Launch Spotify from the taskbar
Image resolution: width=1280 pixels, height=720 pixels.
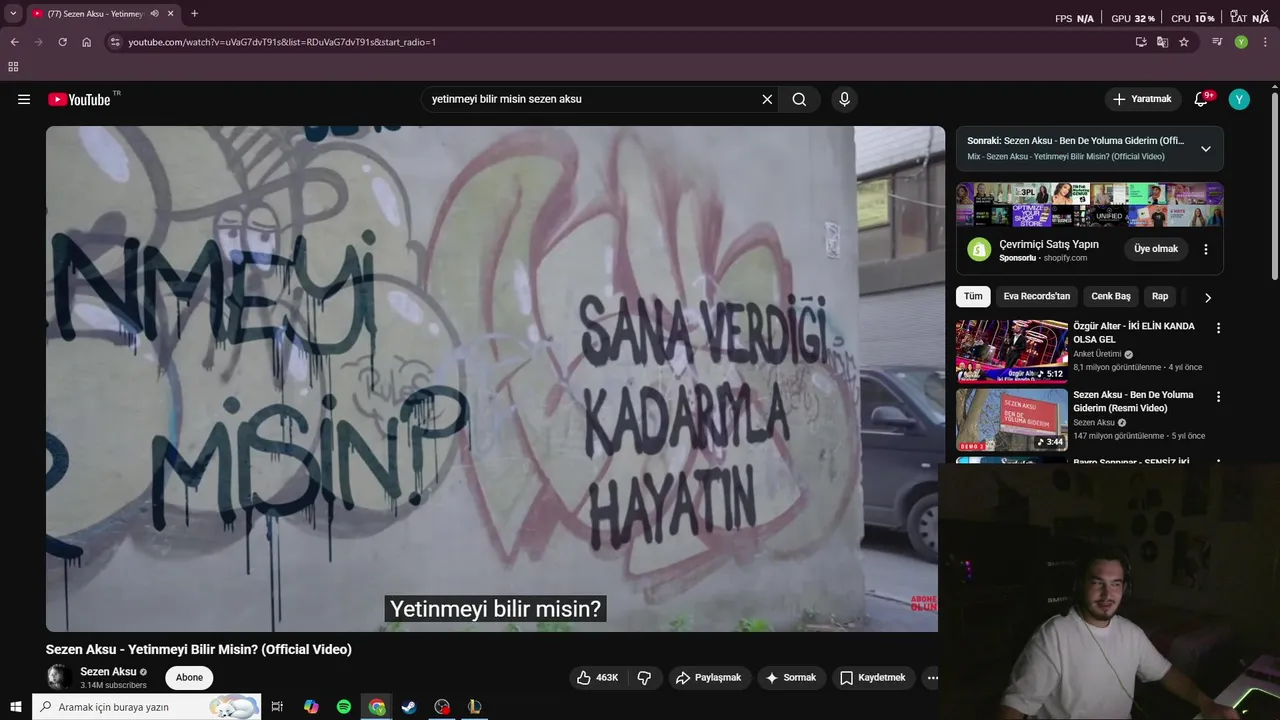coord(344,706)
